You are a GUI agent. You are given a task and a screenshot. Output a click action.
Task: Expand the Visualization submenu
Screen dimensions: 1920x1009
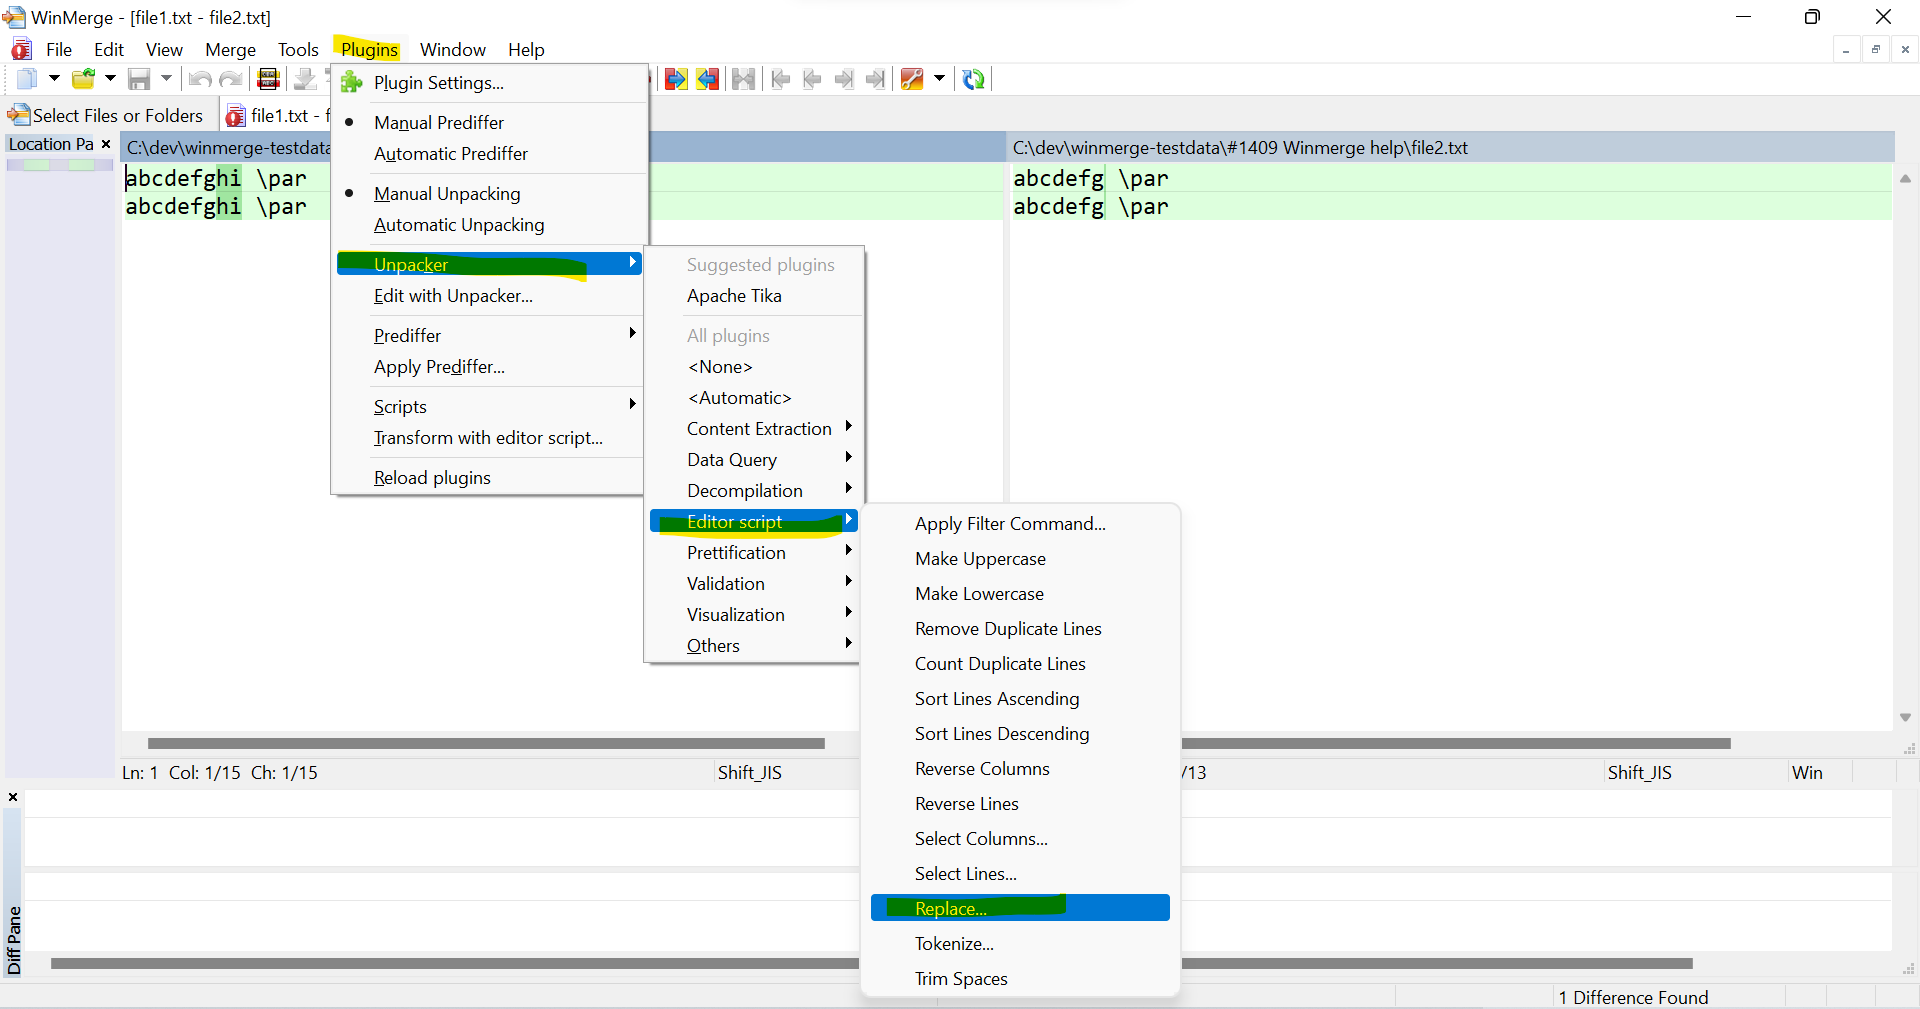[737, 614]
